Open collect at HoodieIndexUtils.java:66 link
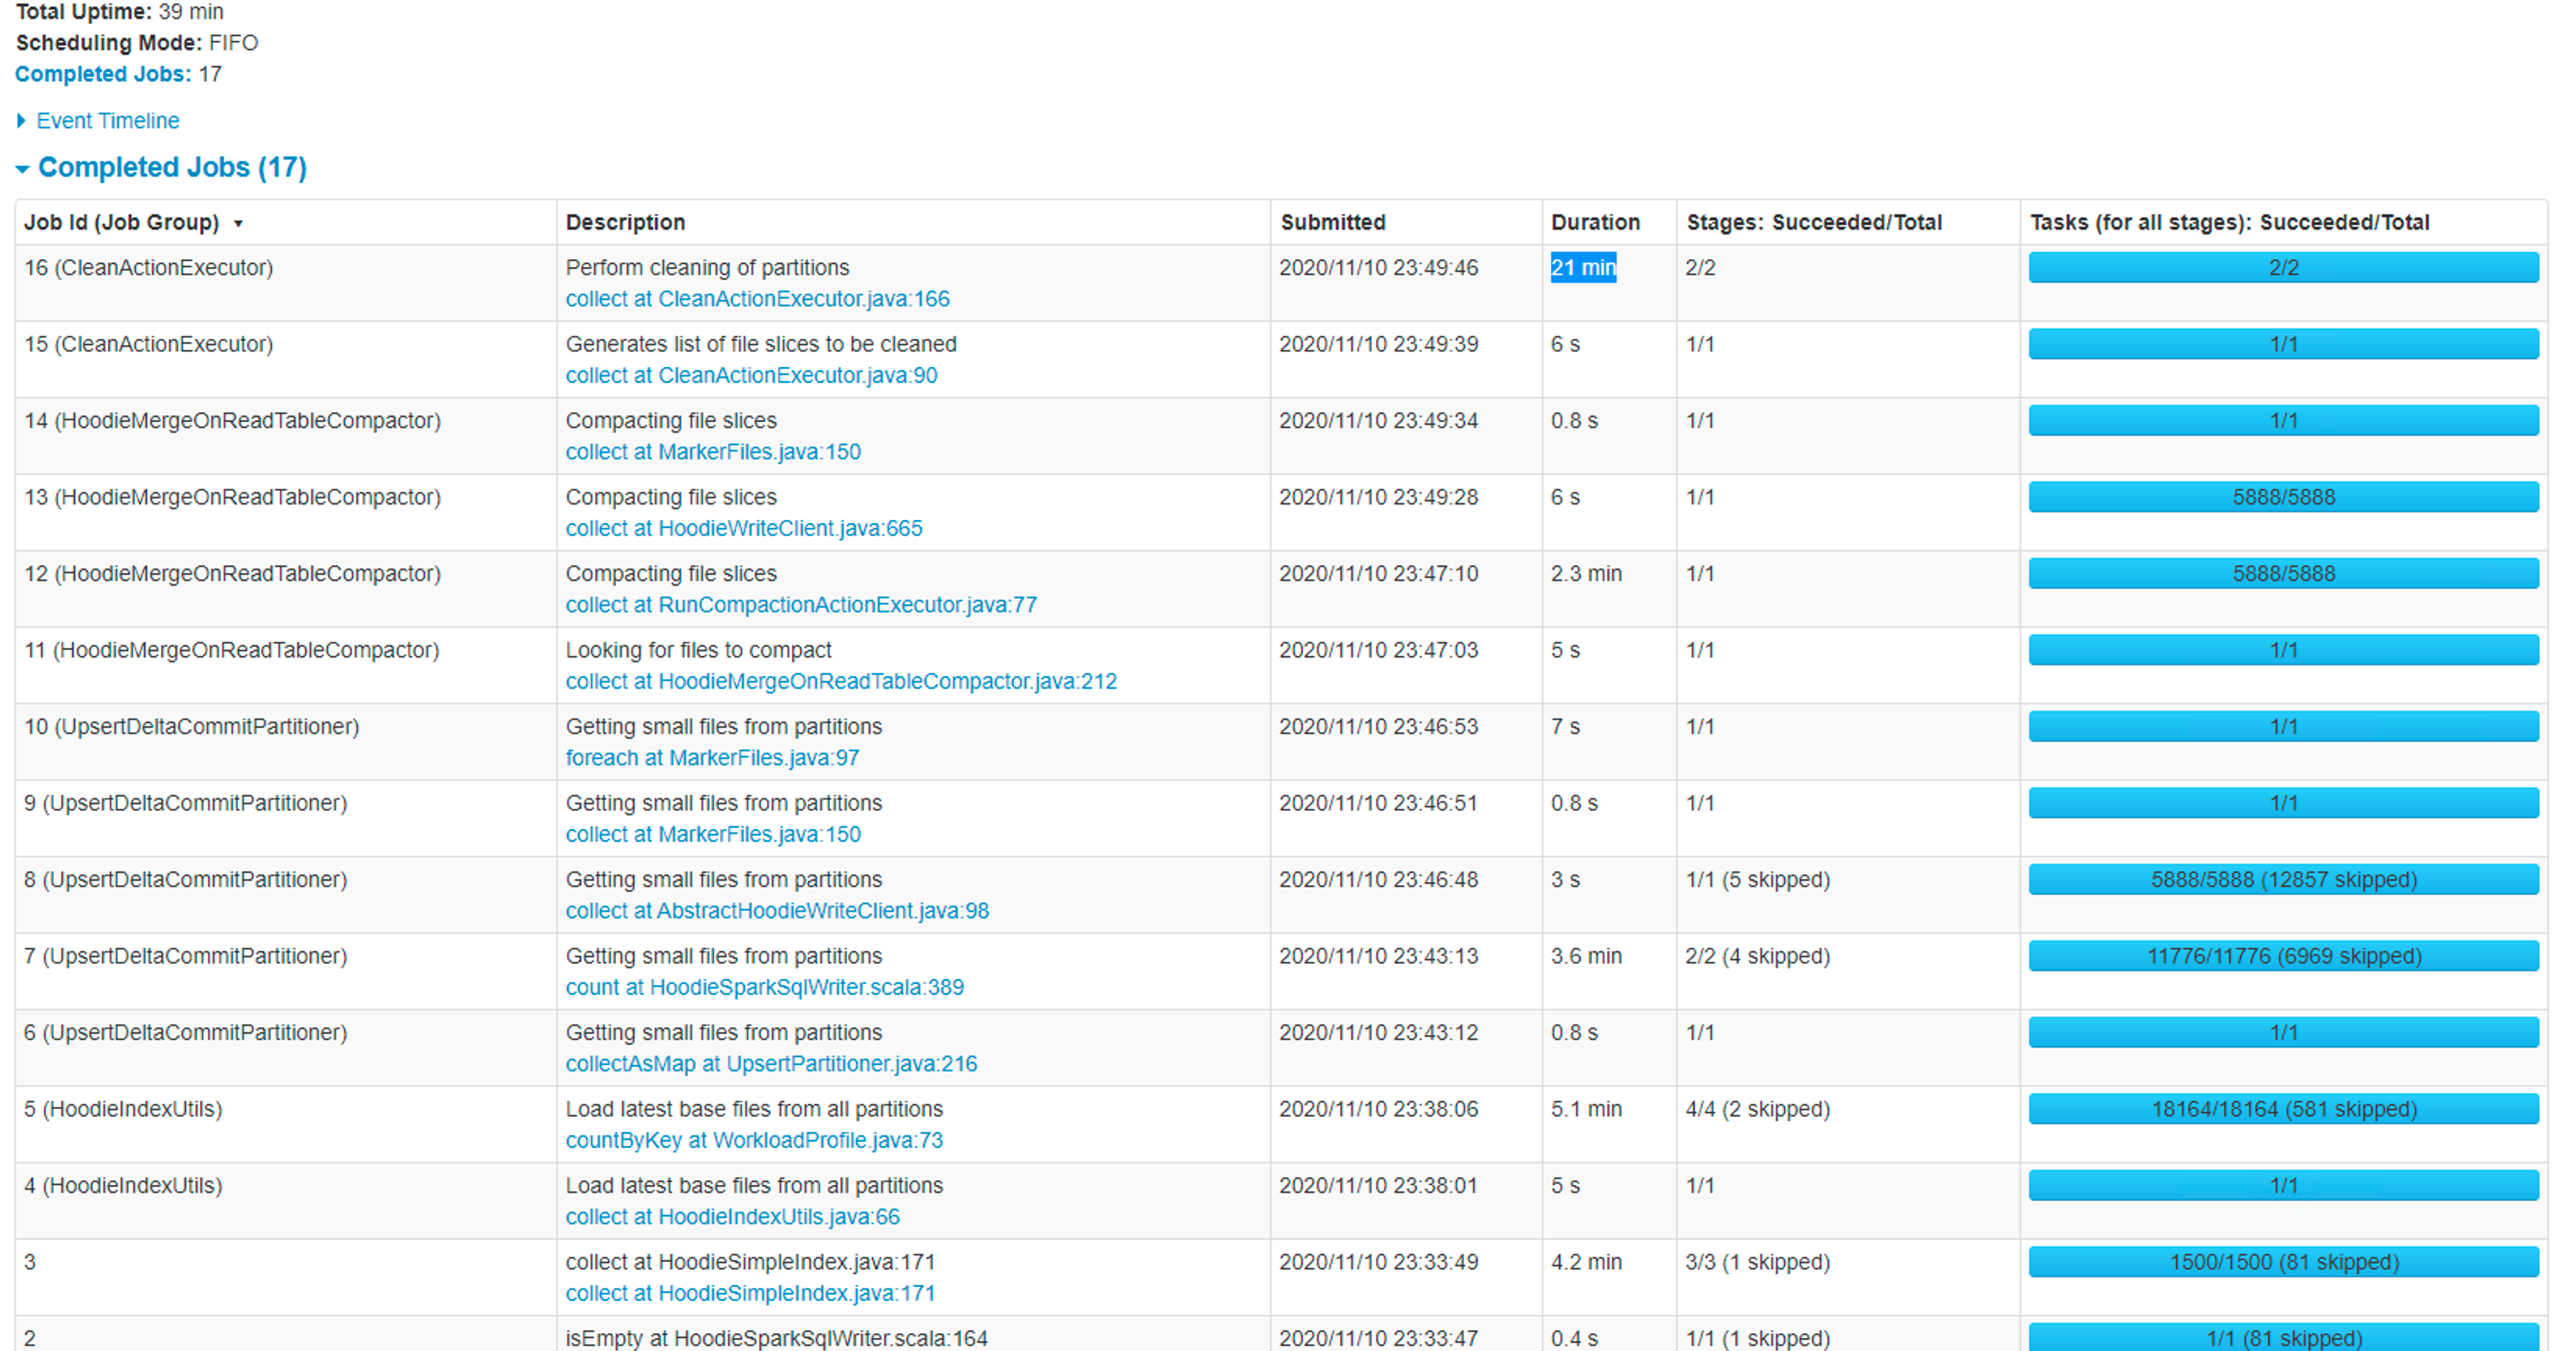 pyautogui.click(x=732, y=1217)
